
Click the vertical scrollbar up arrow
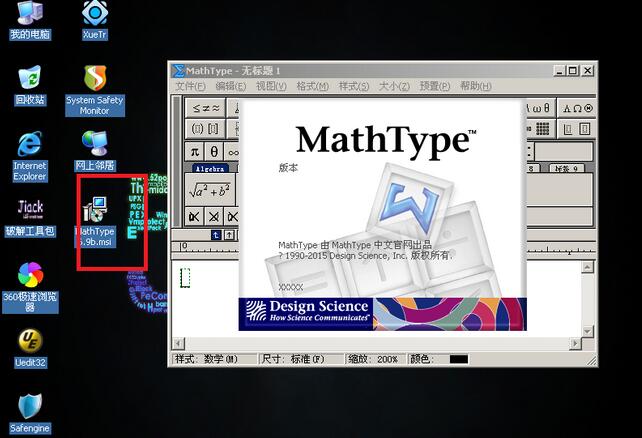coord(588,267)
